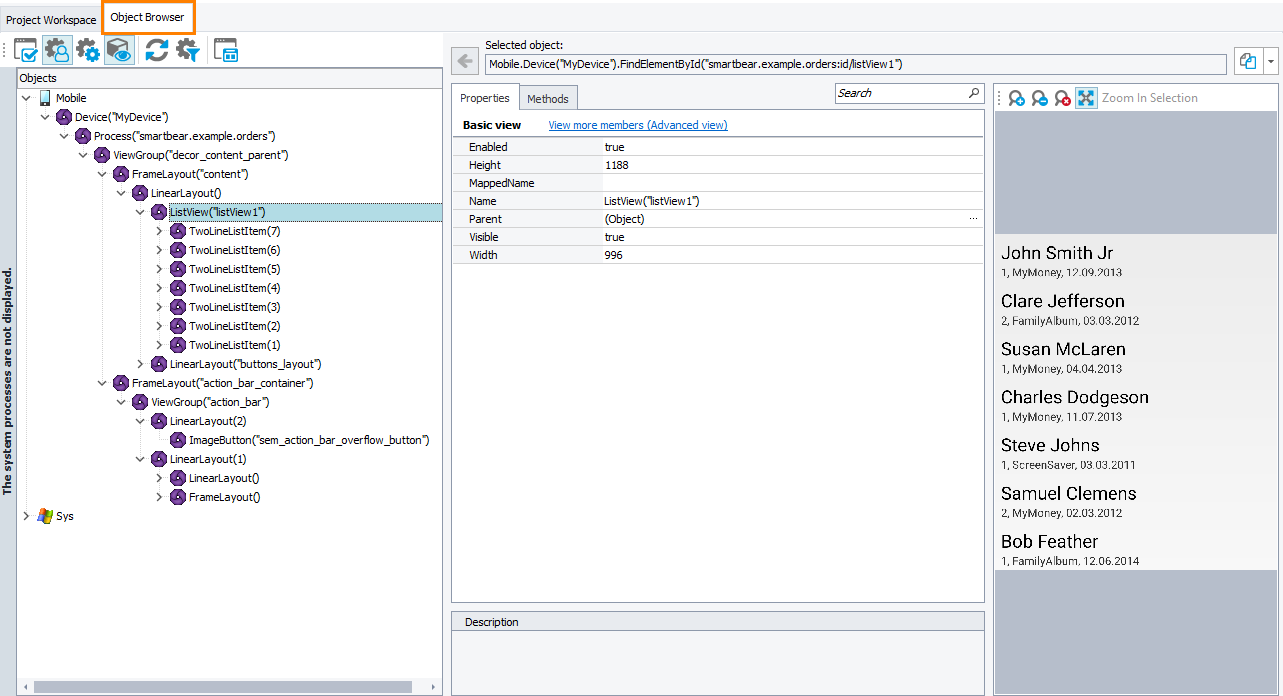1283x696 pixels.
Task: Toggle the panel layout icon on the toolbar
Action: tap(225, 49)
